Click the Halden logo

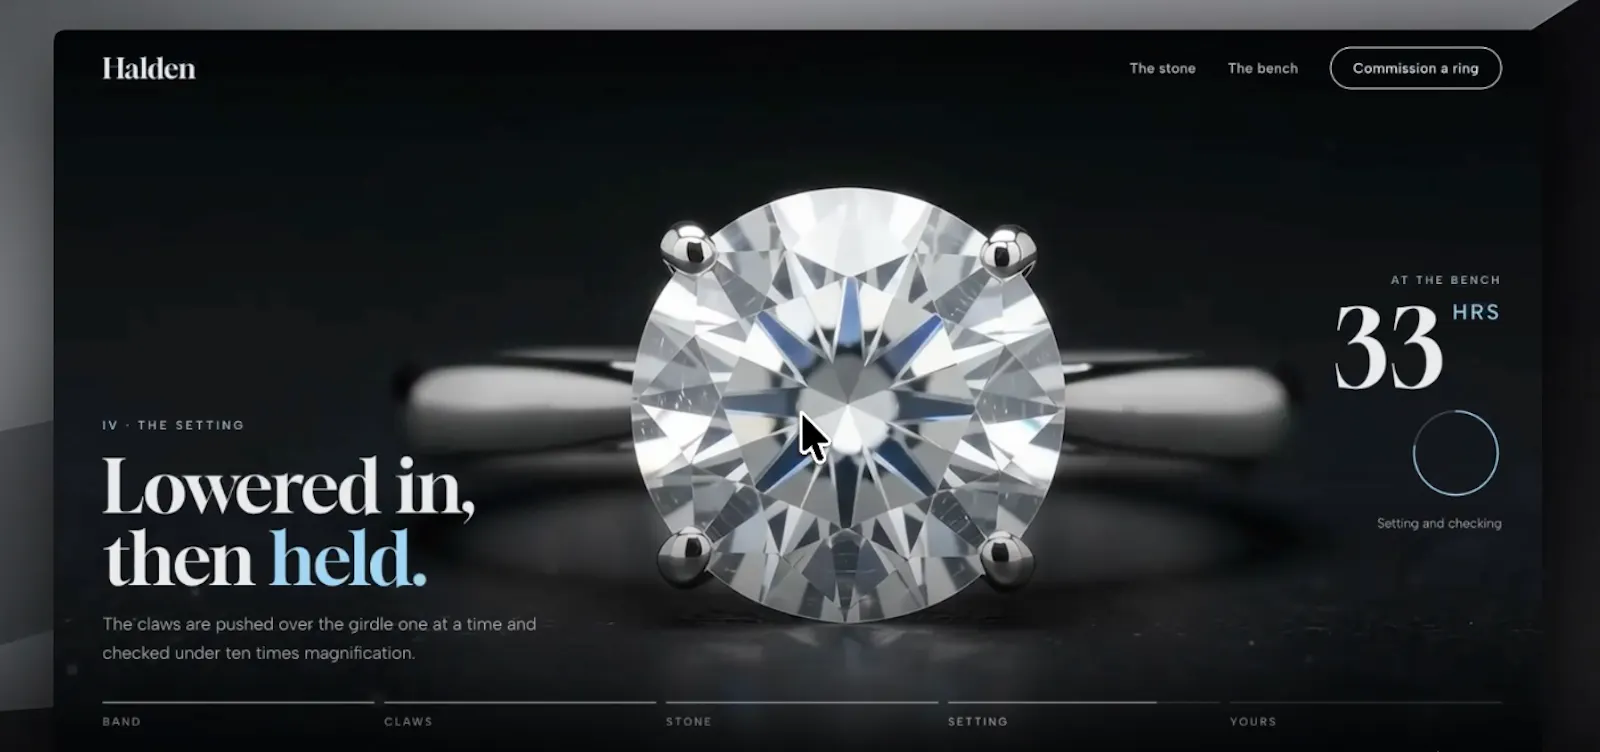(x=149, y=68)
